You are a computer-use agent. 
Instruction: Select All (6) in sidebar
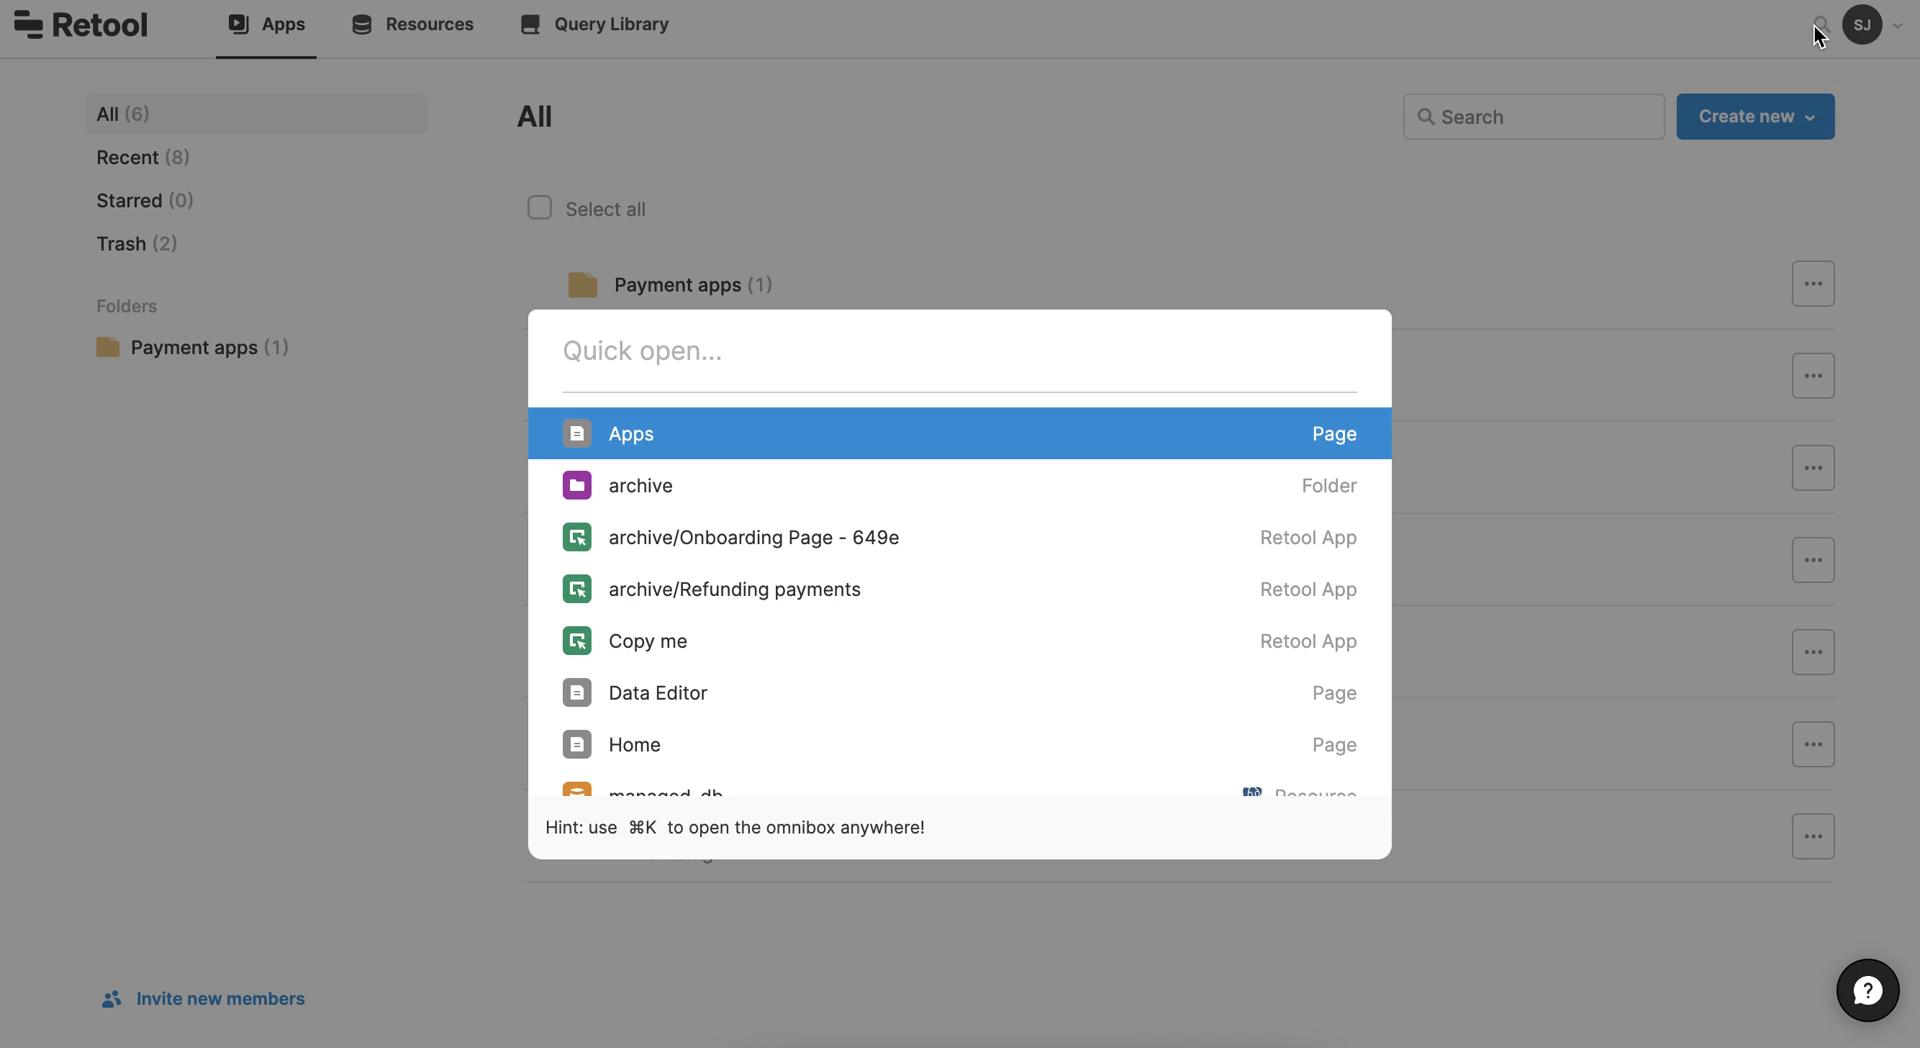[x=256, y=114]
